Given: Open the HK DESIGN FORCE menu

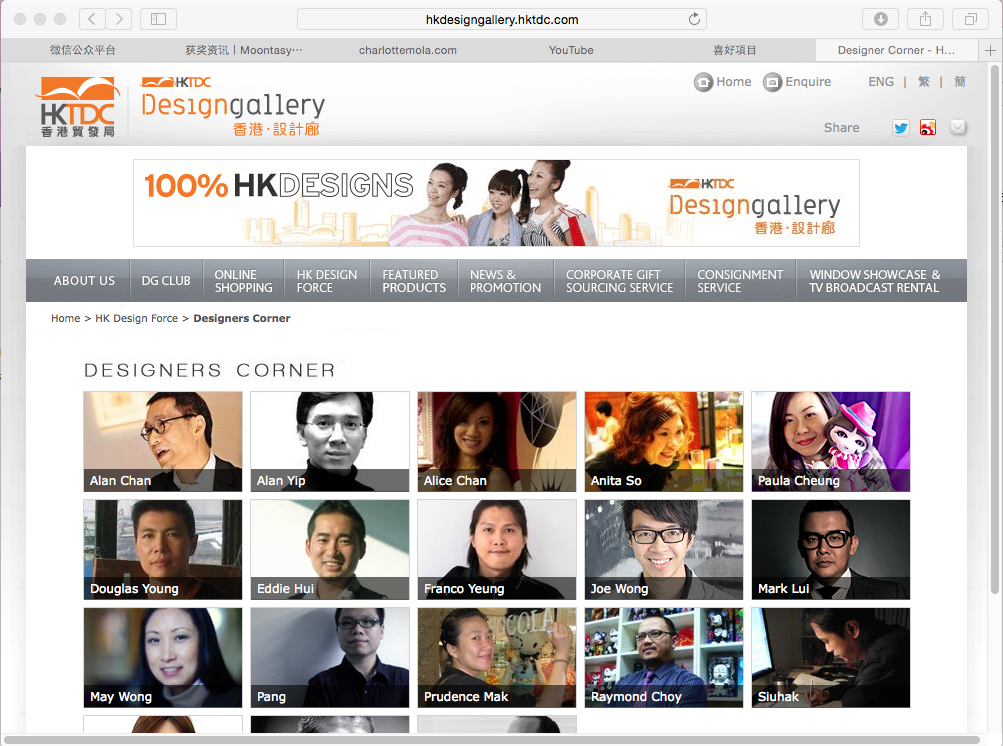Looking at the screenshot, I should pos(327,280).
